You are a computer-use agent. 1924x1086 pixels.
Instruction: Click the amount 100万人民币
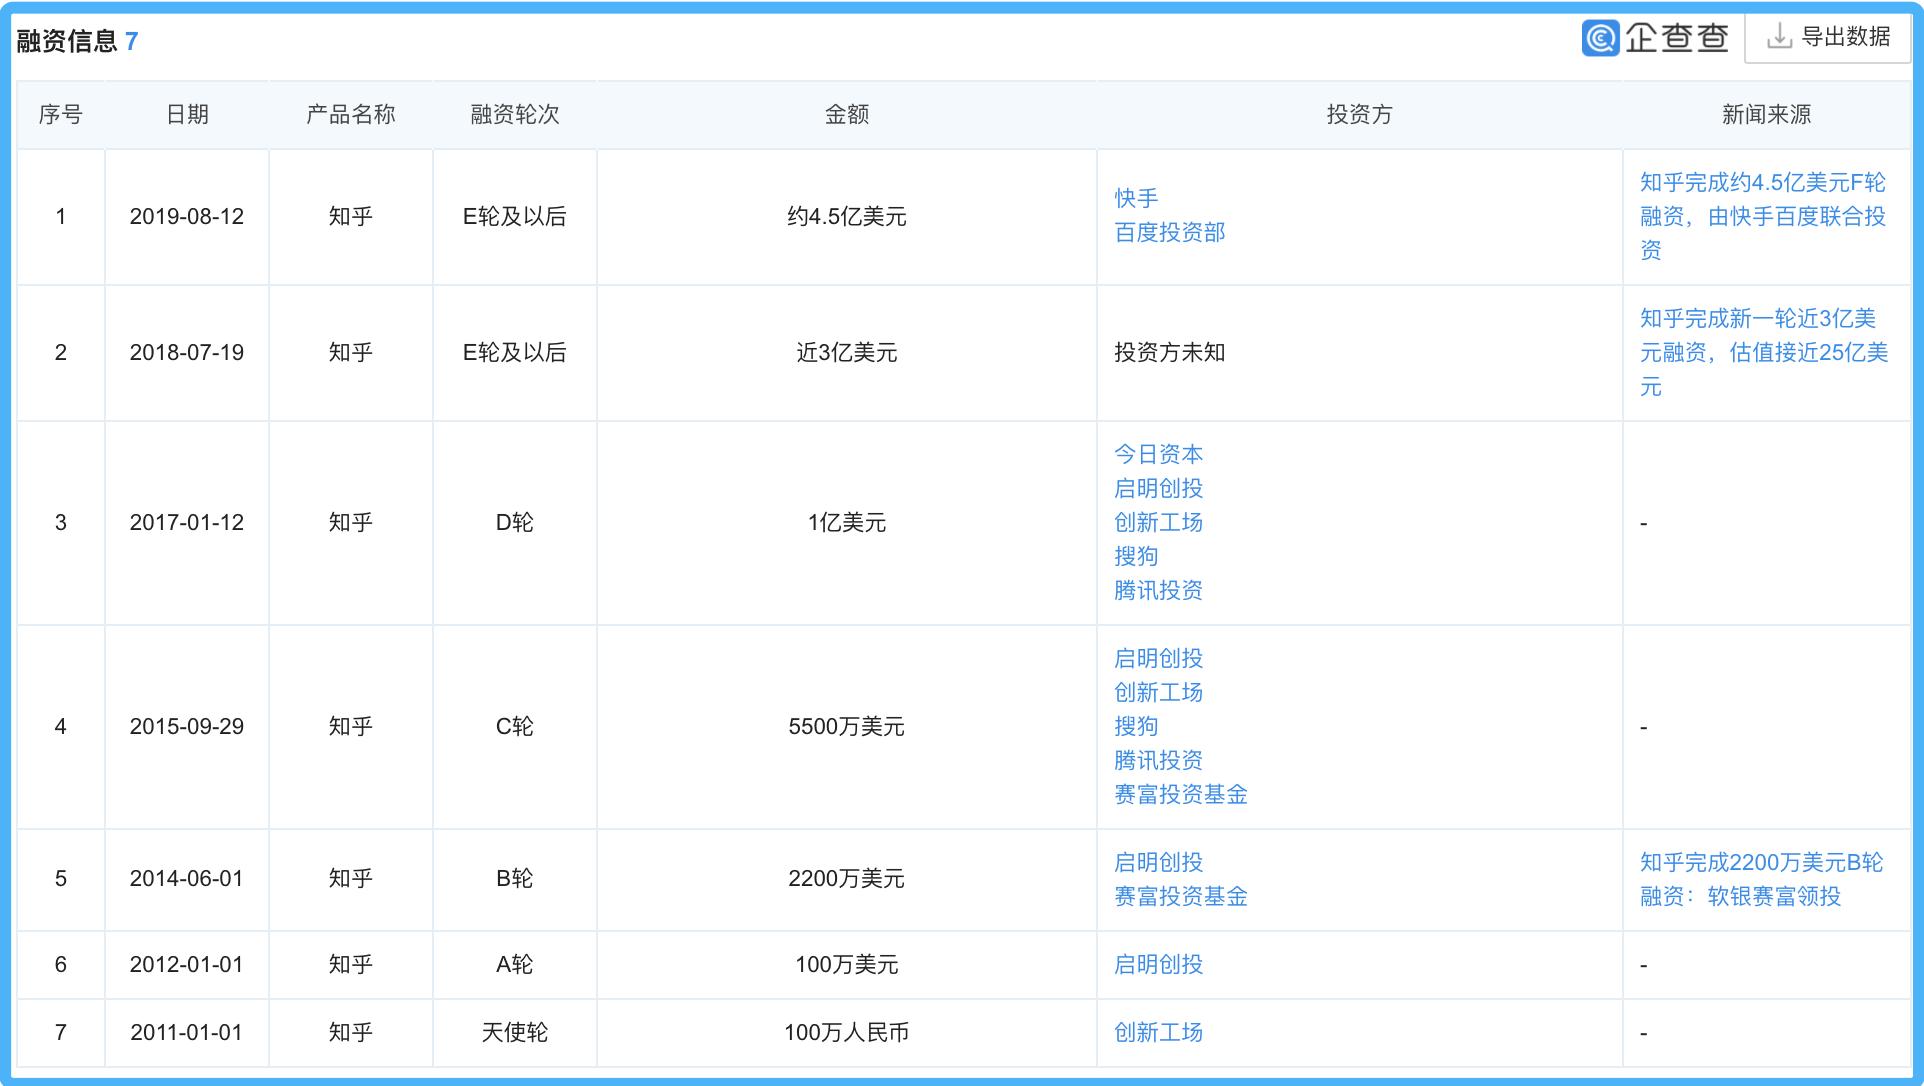847,1033
